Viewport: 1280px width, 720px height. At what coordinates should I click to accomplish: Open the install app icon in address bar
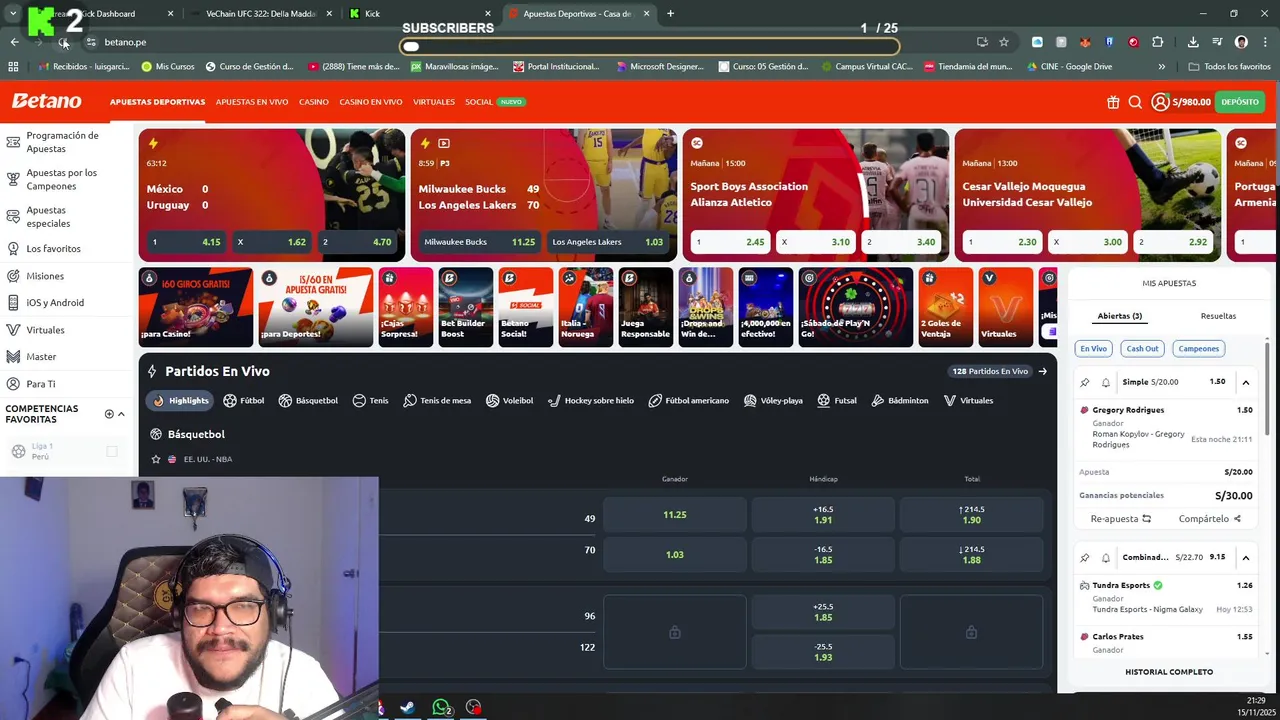click(982, 42)
